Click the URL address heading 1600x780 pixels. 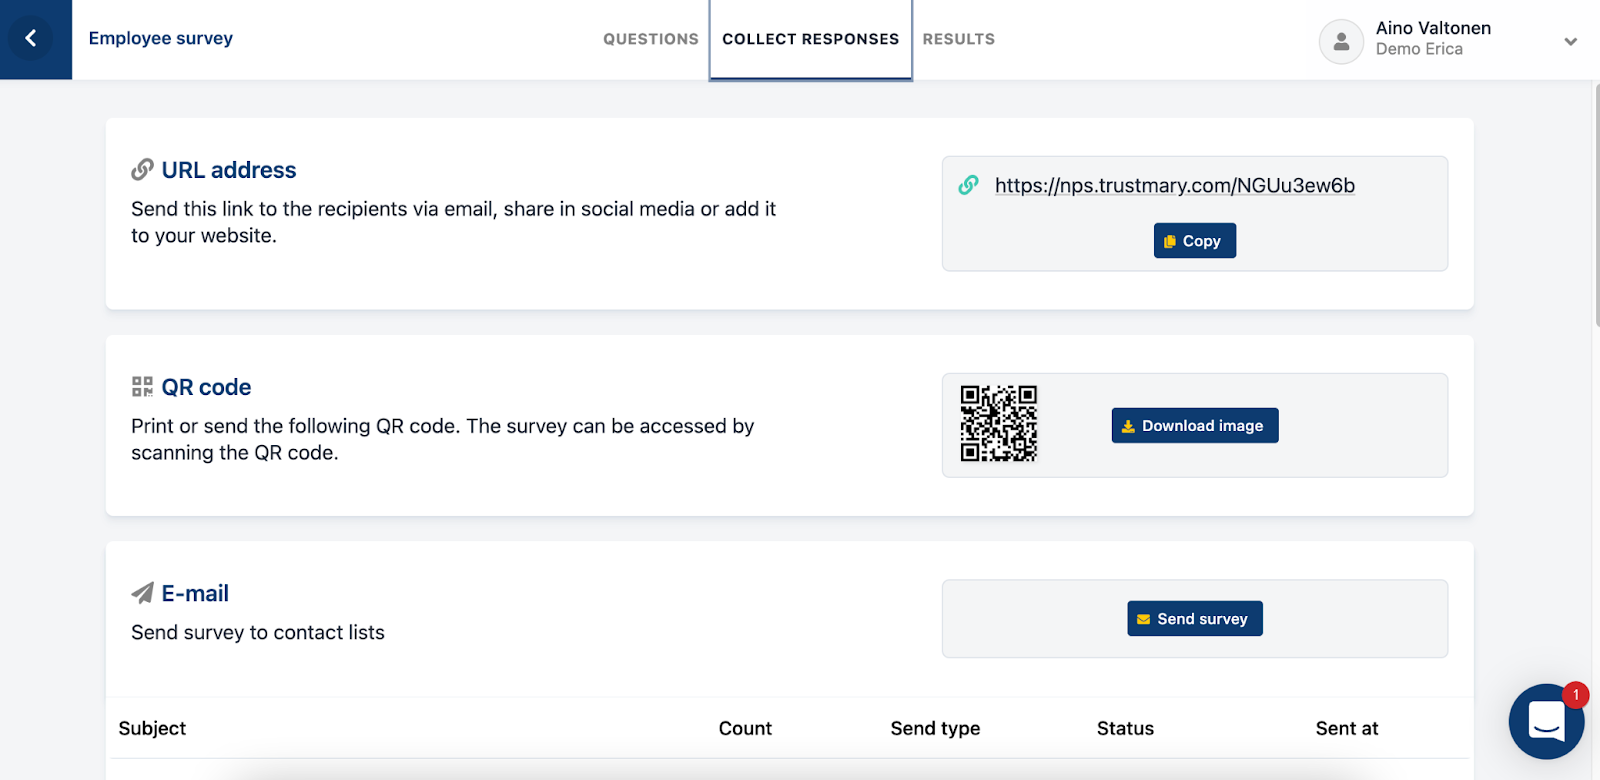(229, 170)
